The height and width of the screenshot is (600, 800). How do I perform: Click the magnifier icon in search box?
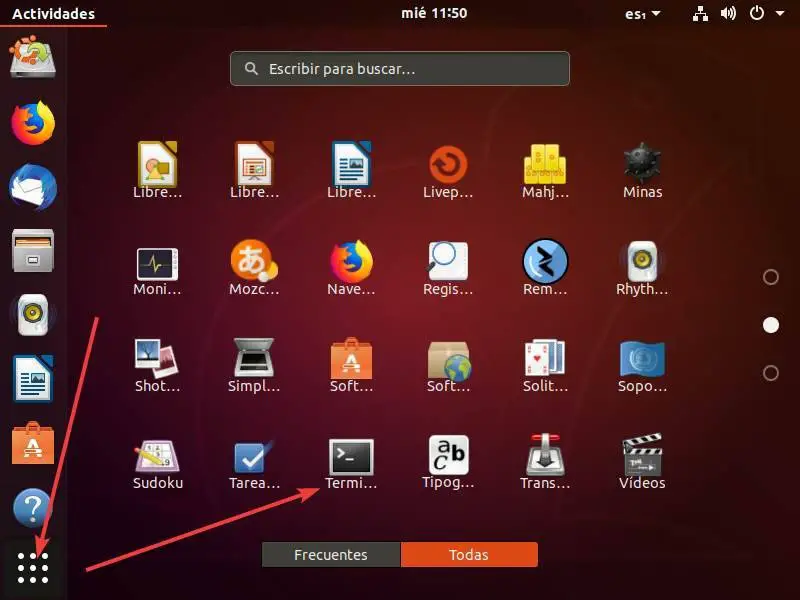point(251,68)
